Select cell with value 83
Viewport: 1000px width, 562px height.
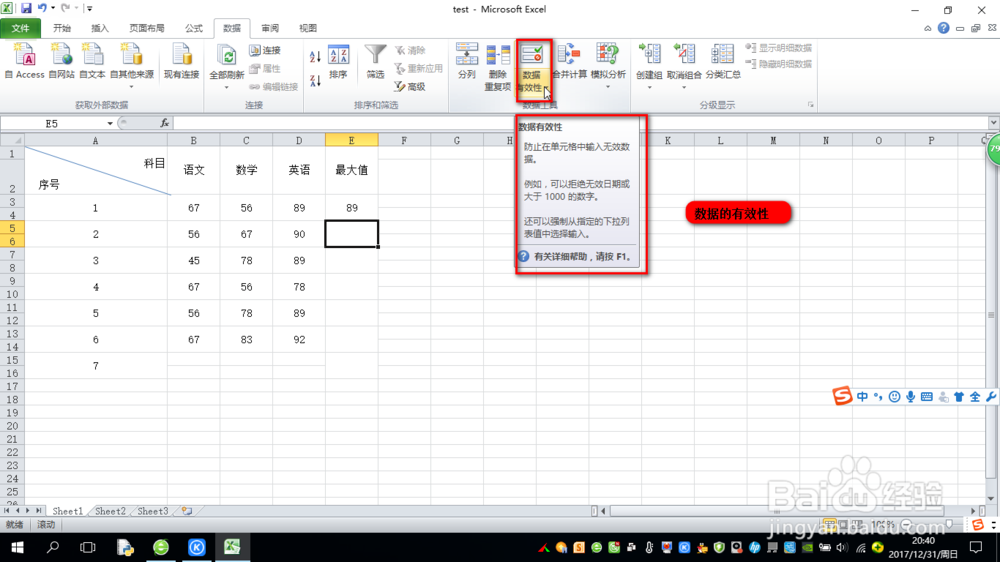246,339
